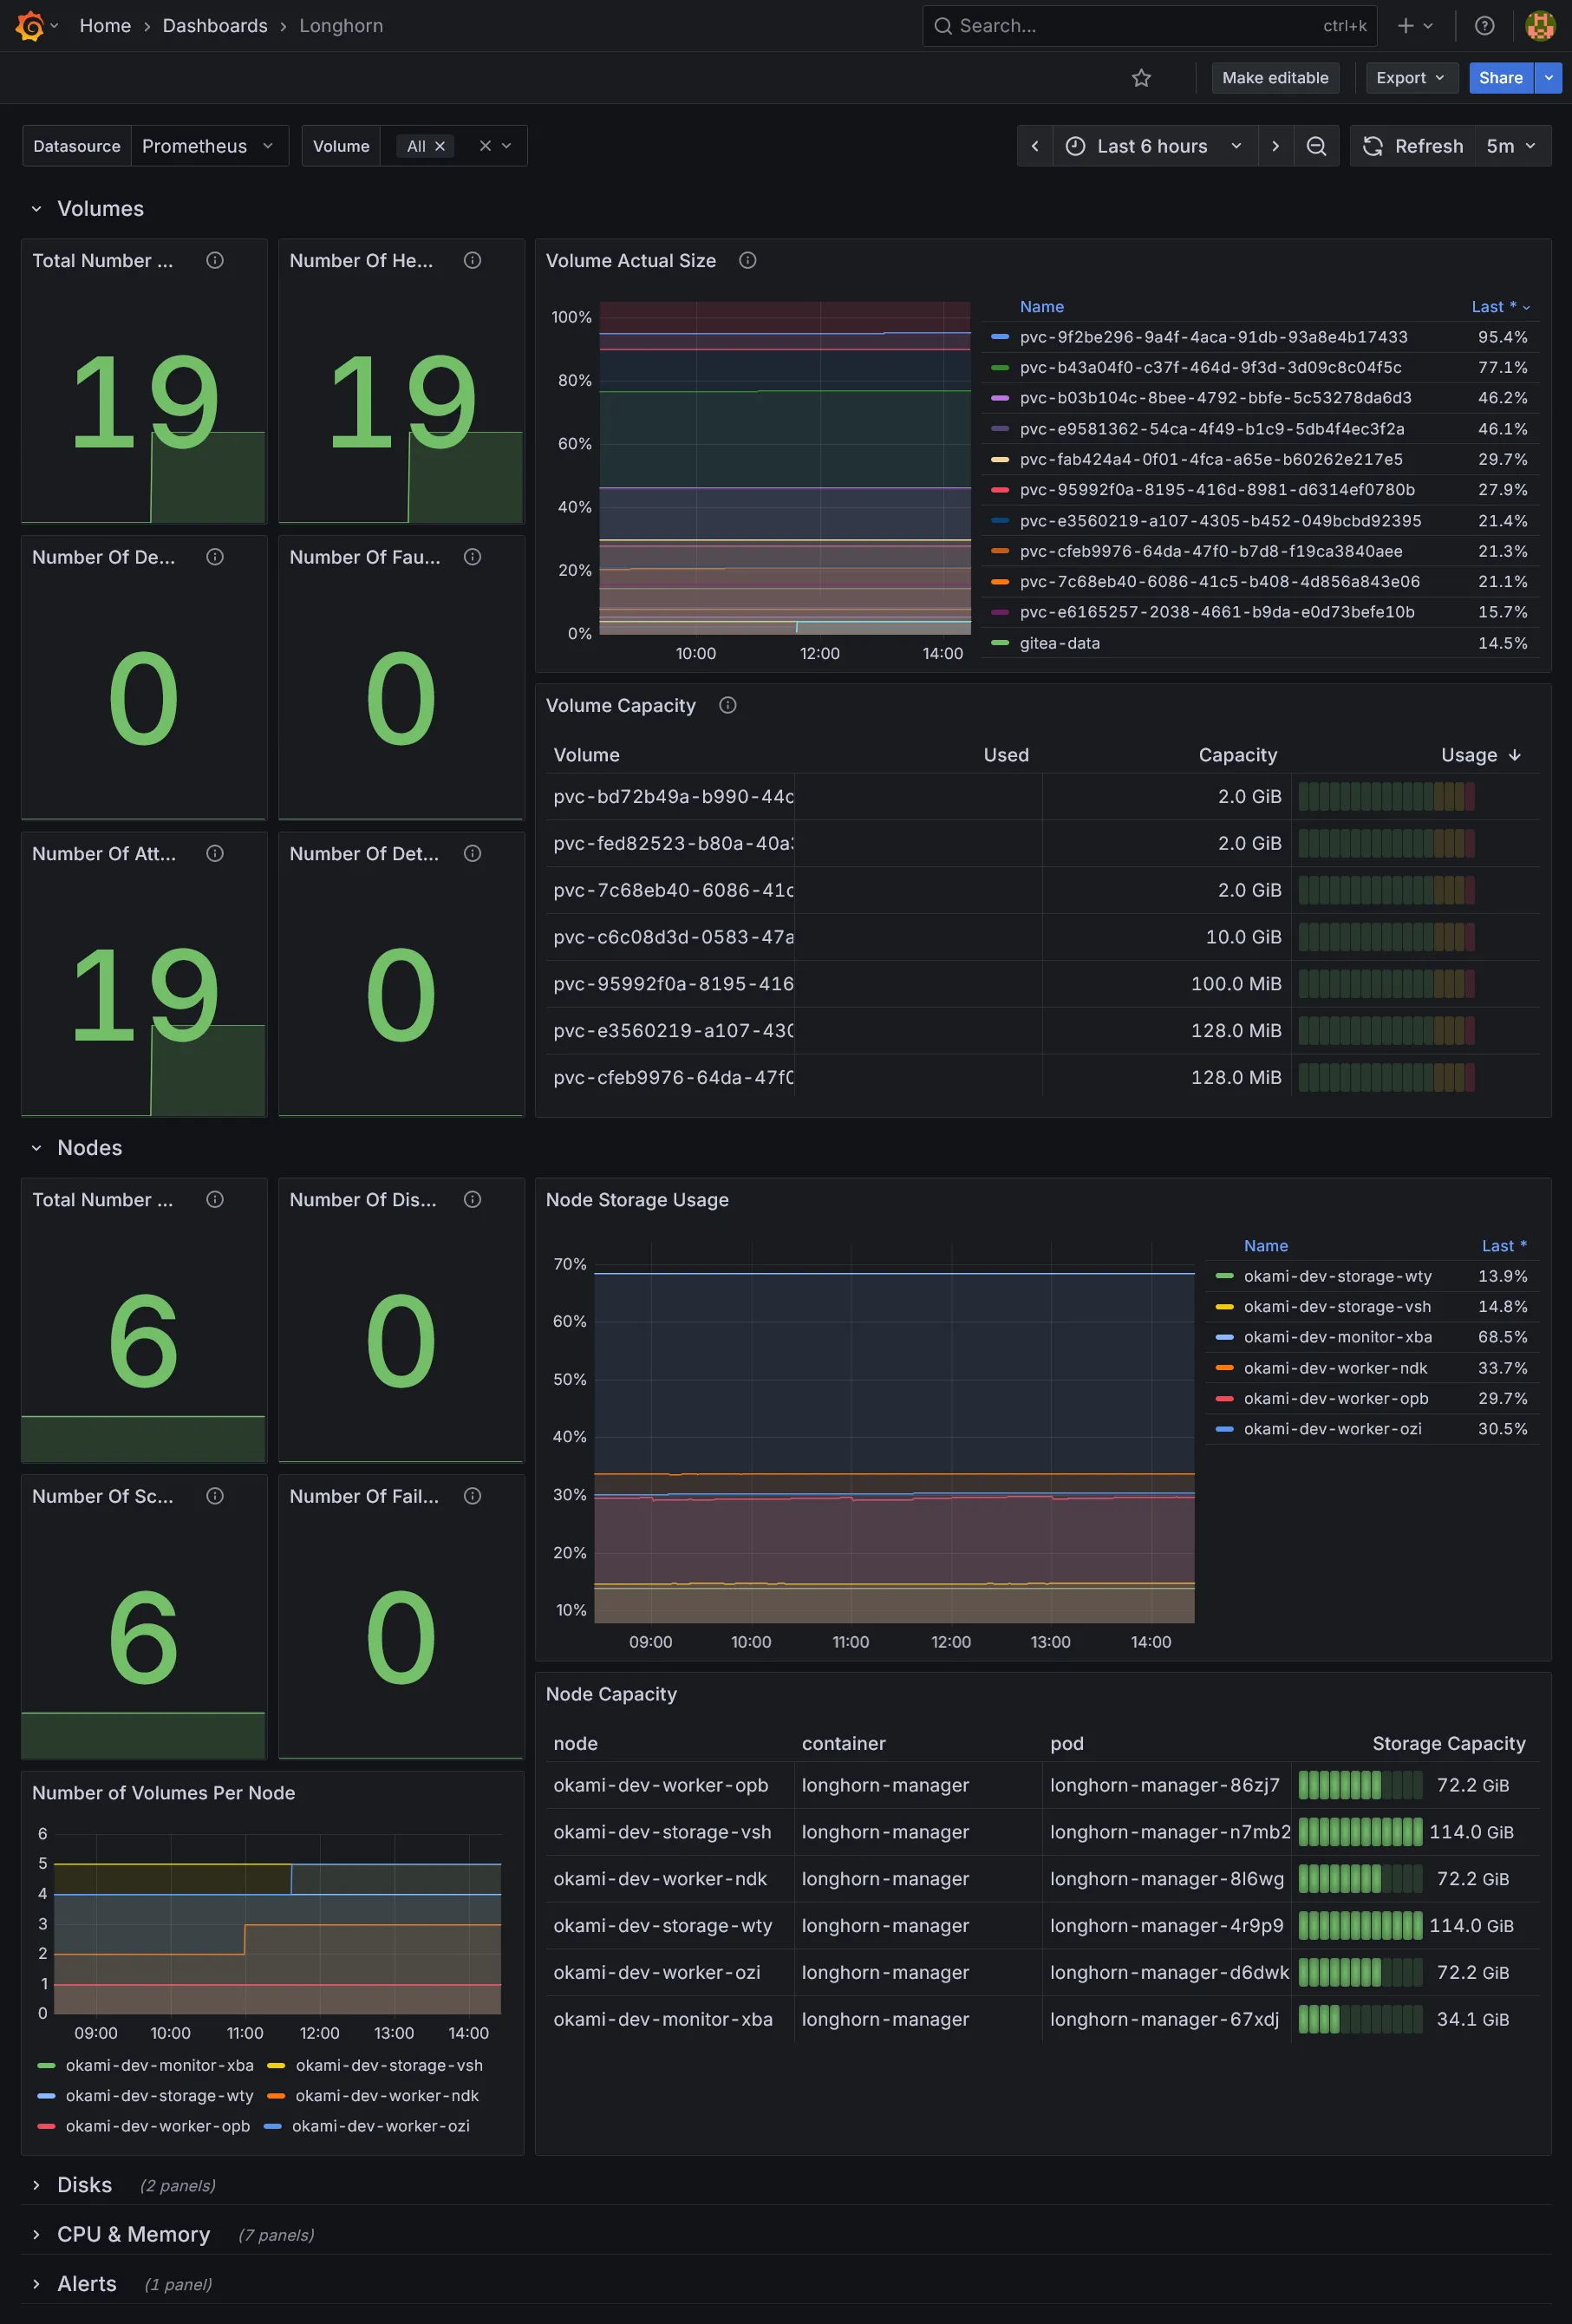Open the user profile avatar
Viewport: 1572px width, 2324px height.
pyautogui.click(x=1539, y=26)
